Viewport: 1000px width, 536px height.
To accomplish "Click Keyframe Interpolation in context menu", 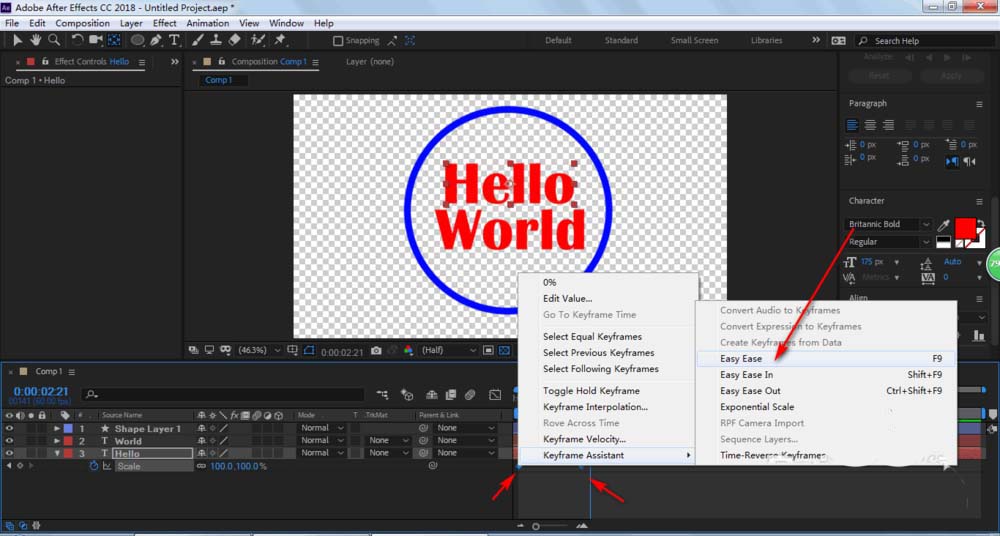I will click(x=595, y=407).
